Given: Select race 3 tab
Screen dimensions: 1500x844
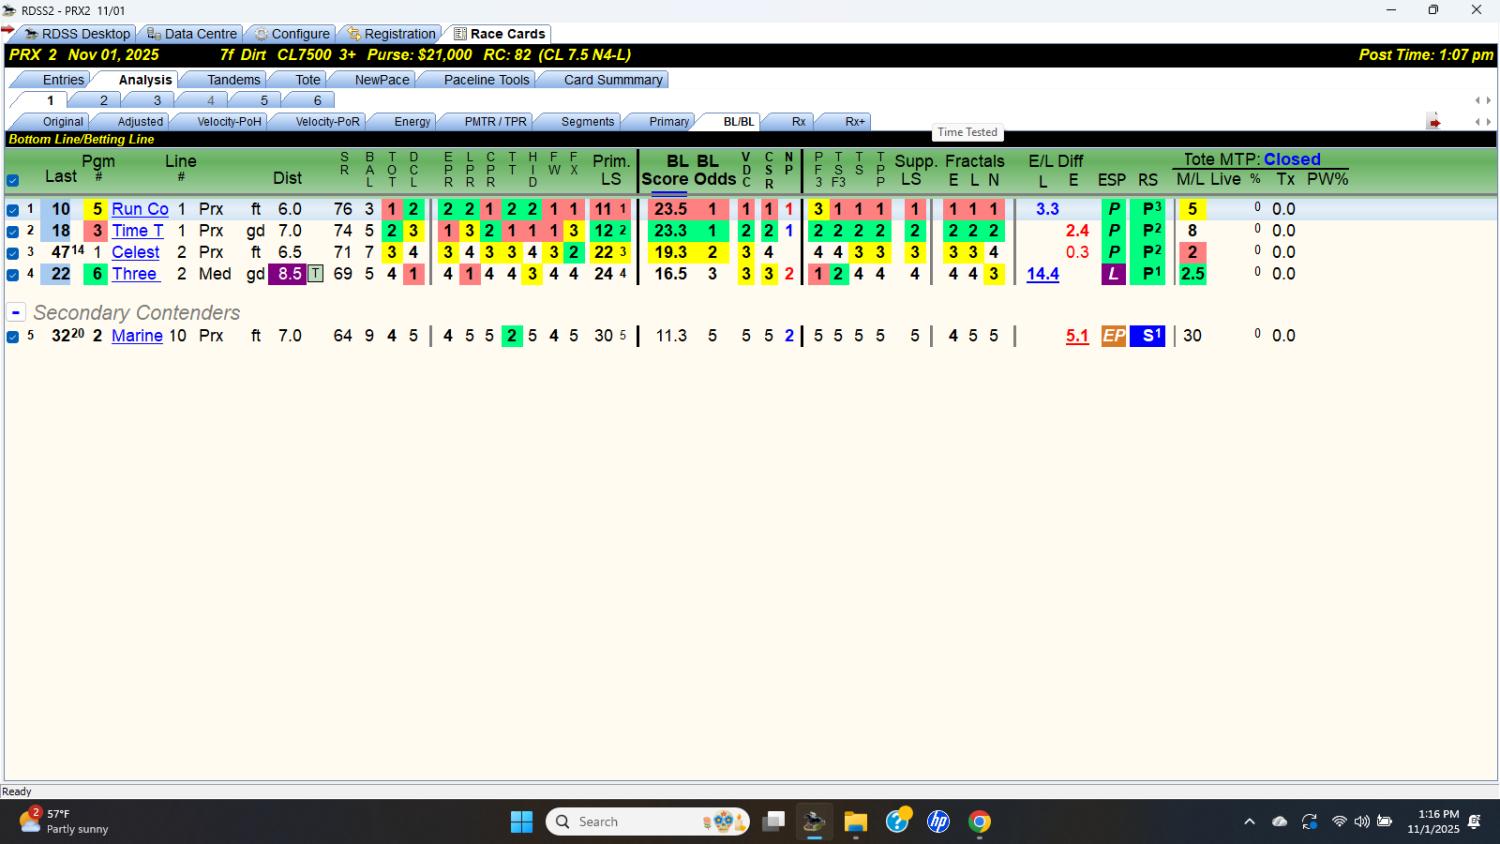Looking at the screenshot, I should [x=157, y=100].
